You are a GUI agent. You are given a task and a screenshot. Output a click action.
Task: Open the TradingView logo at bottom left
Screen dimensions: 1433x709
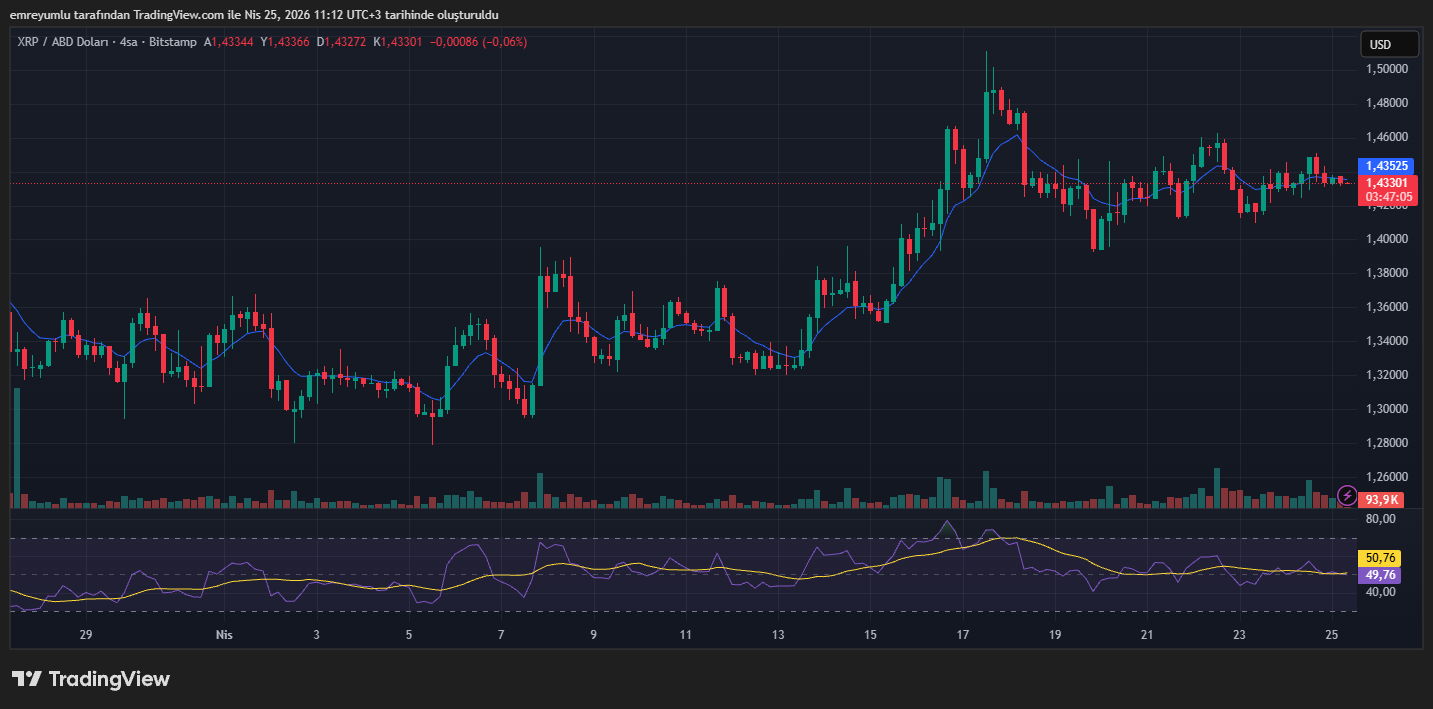[90, 679]
